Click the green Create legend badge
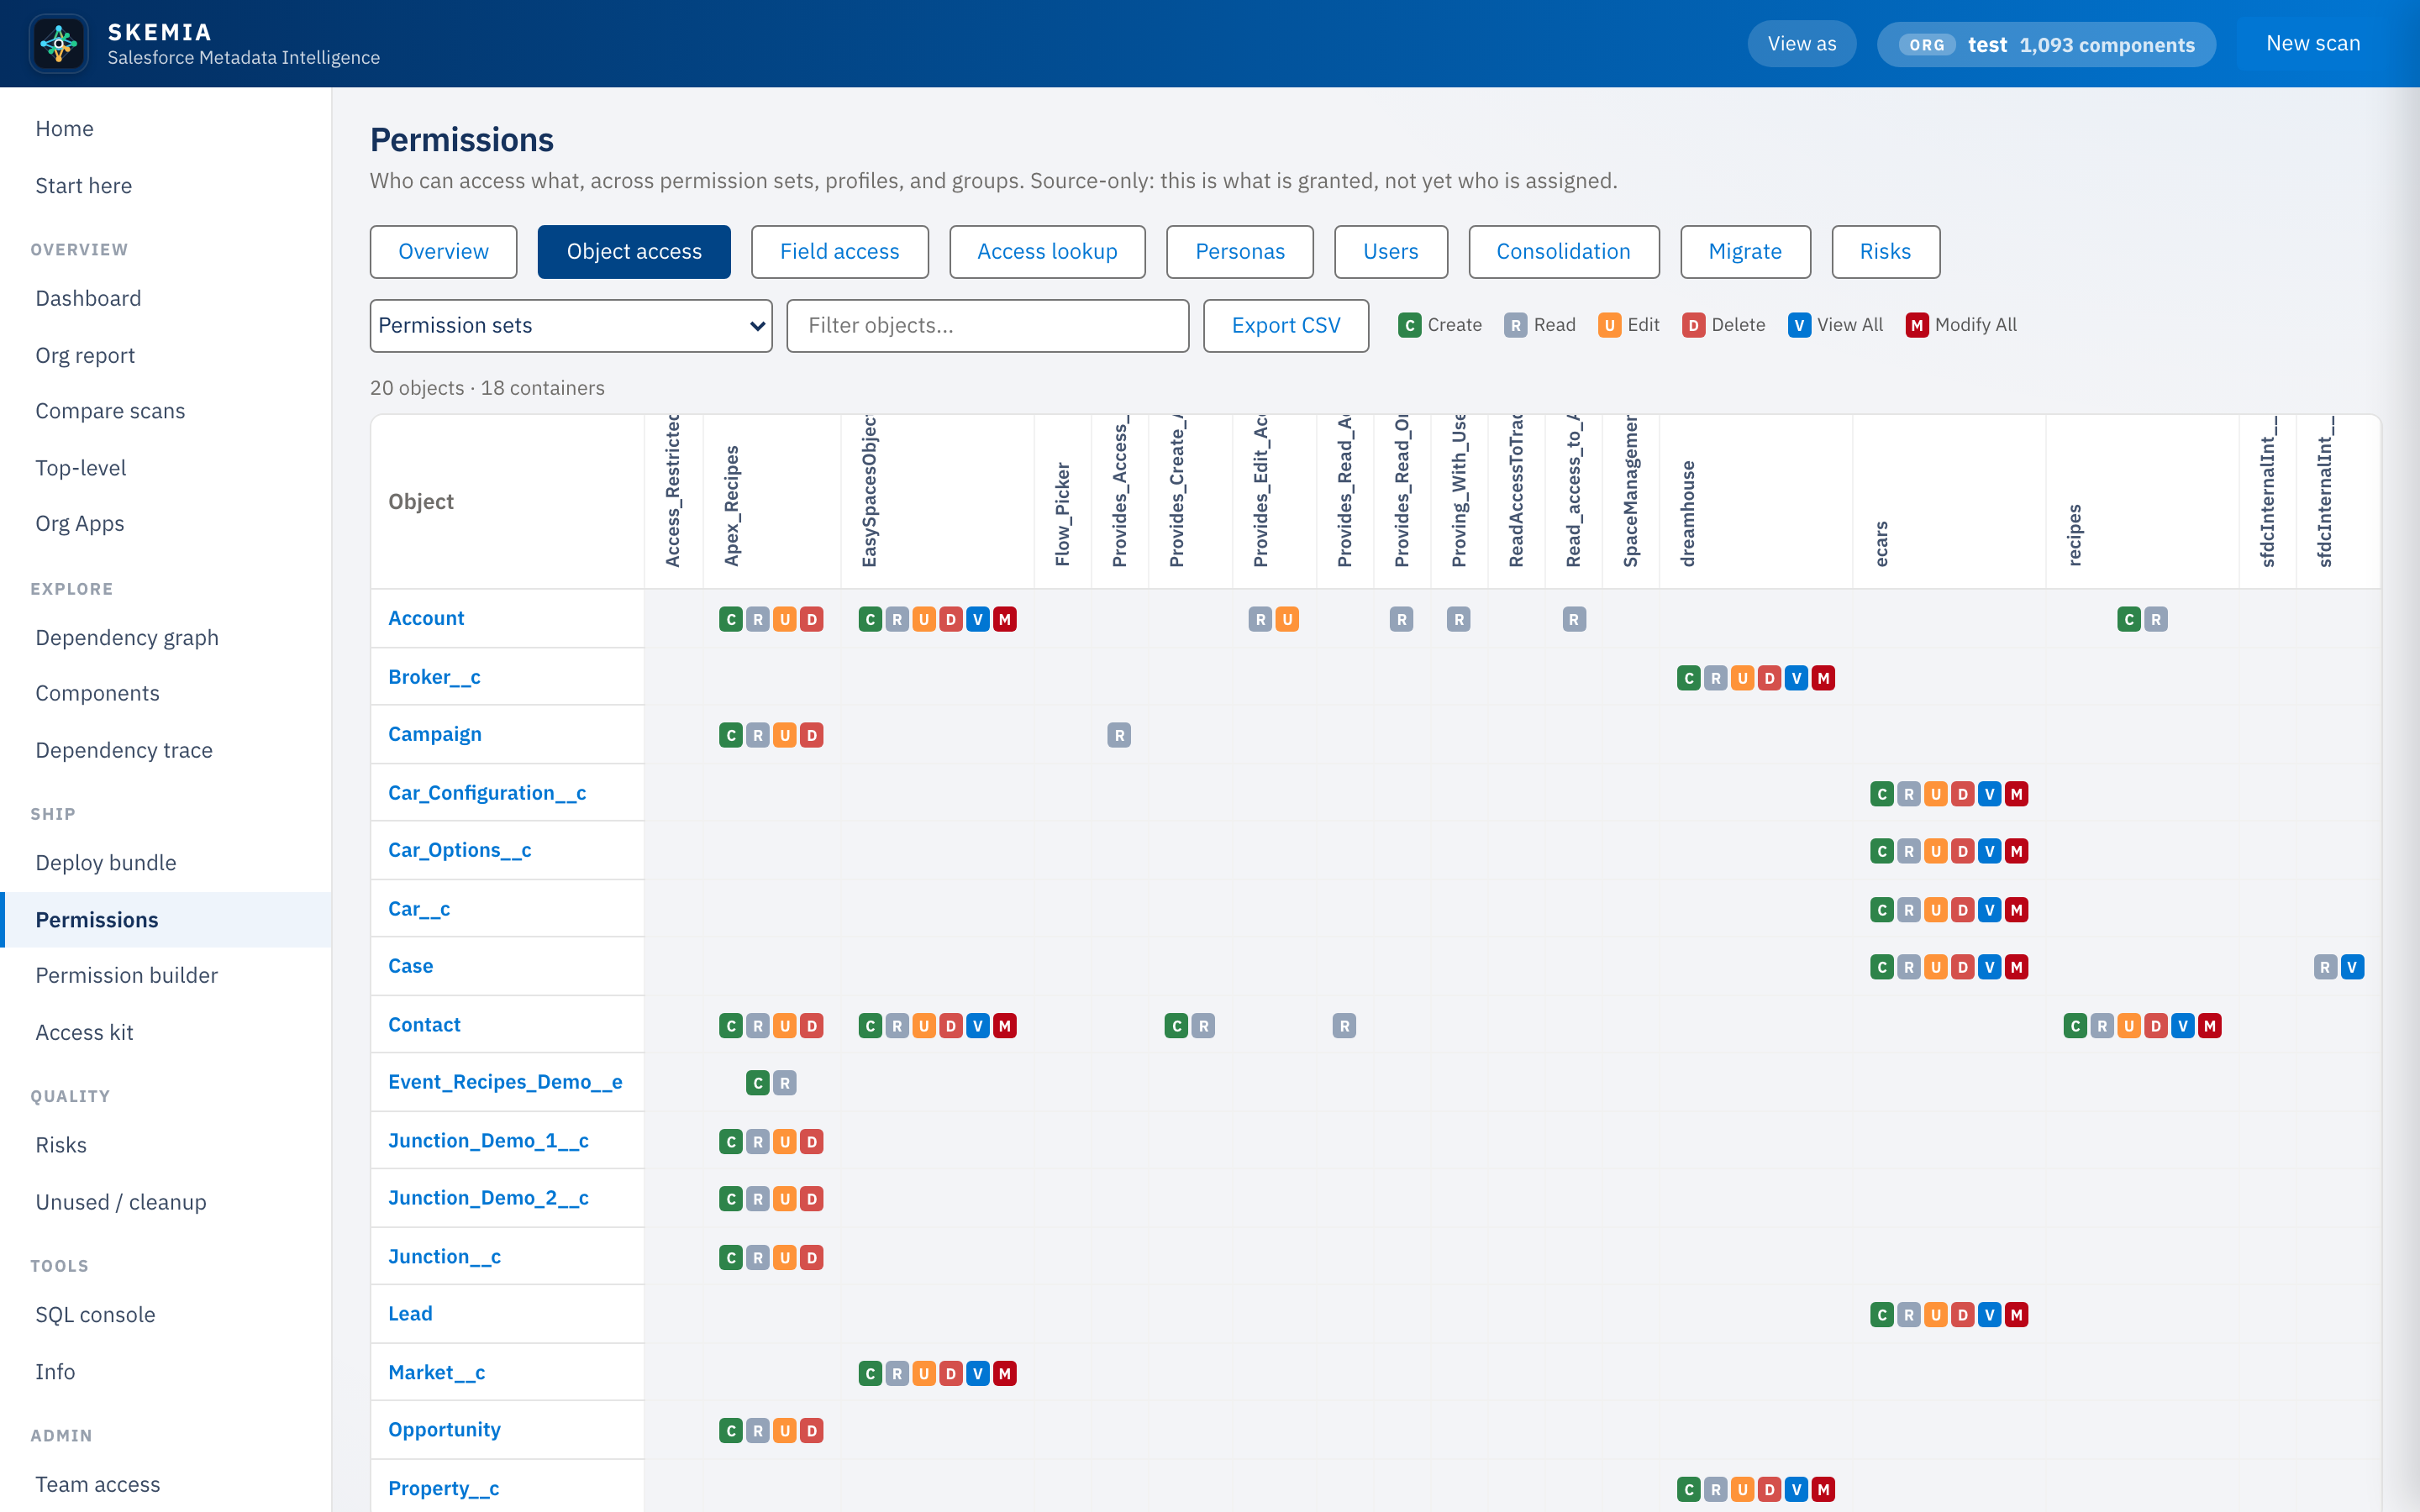 (x=1409, y=325)
